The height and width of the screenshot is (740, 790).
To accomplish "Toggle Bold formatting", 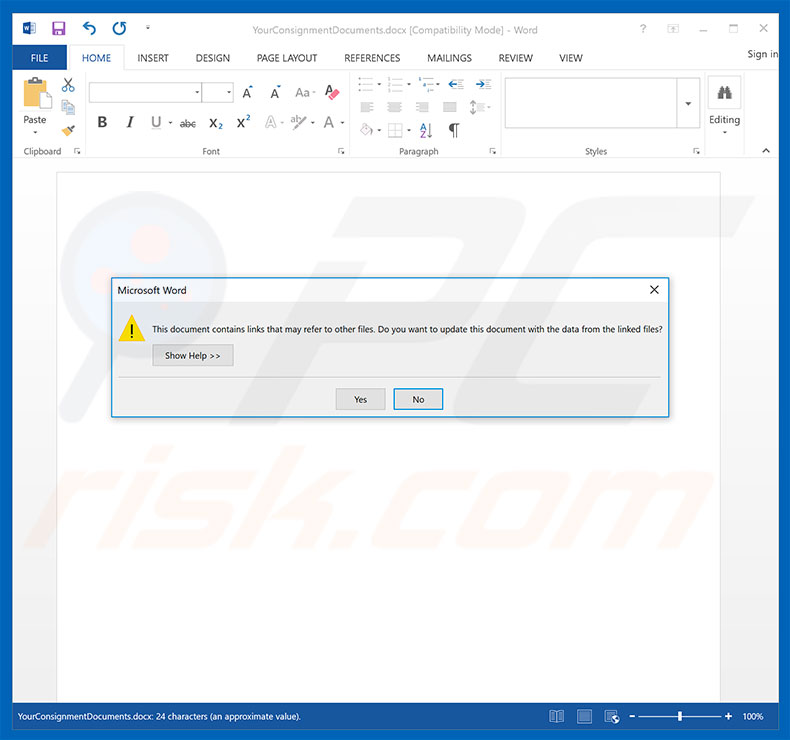I will [102, 122].
